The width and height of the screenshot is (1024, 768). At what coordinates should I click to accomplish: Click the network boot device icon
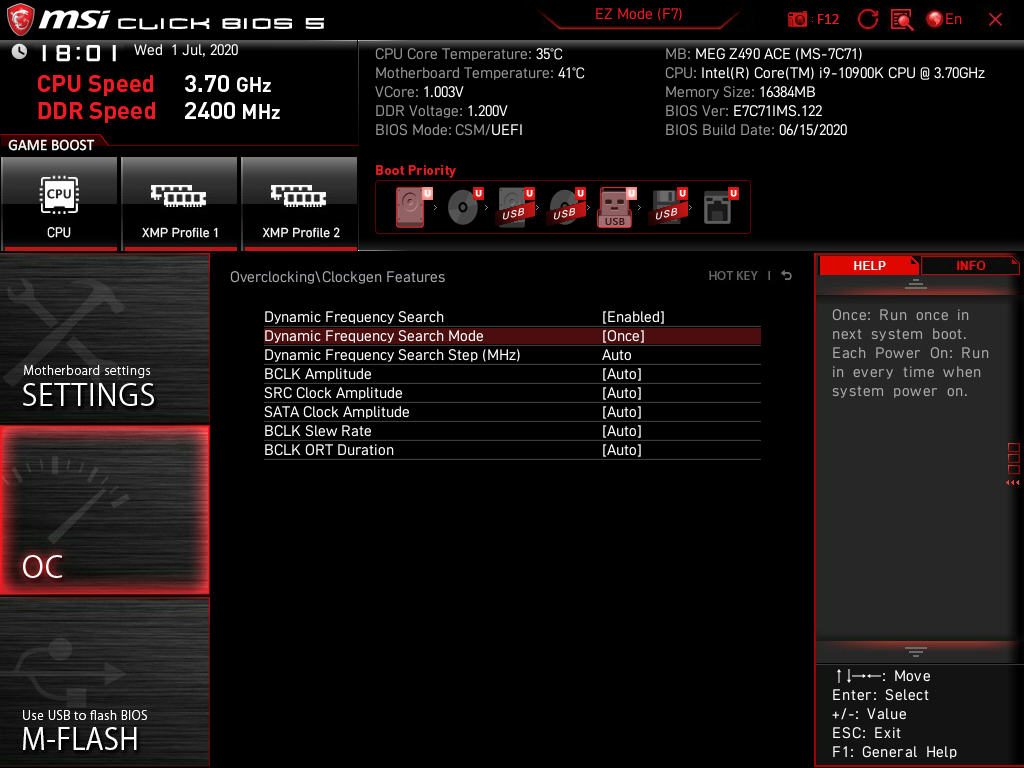click(718, 207)
